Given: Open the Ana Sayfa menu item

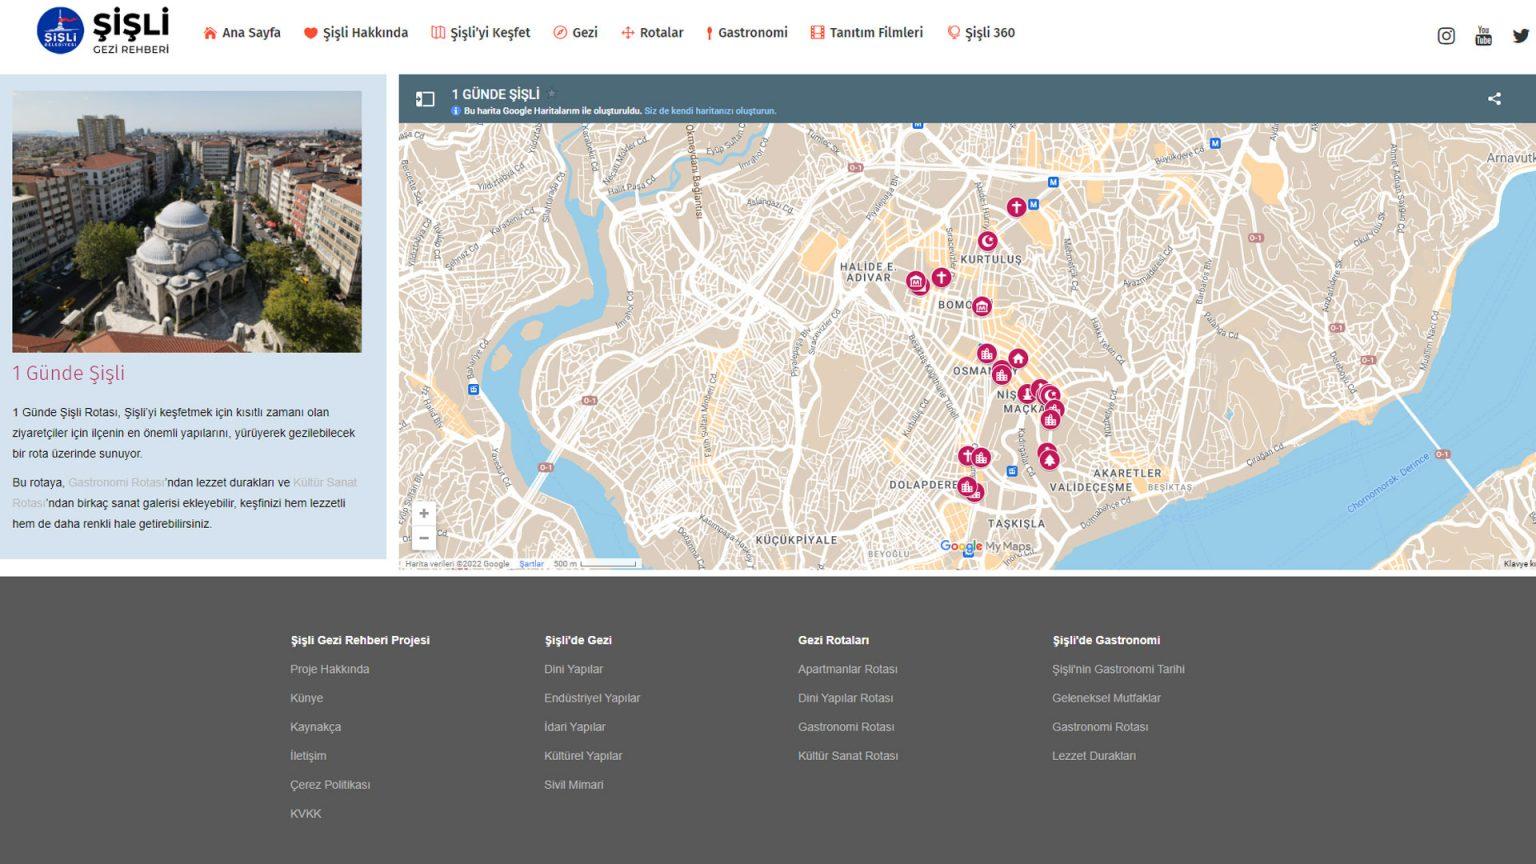Looking at the screenshot, I should coord(242,33).
